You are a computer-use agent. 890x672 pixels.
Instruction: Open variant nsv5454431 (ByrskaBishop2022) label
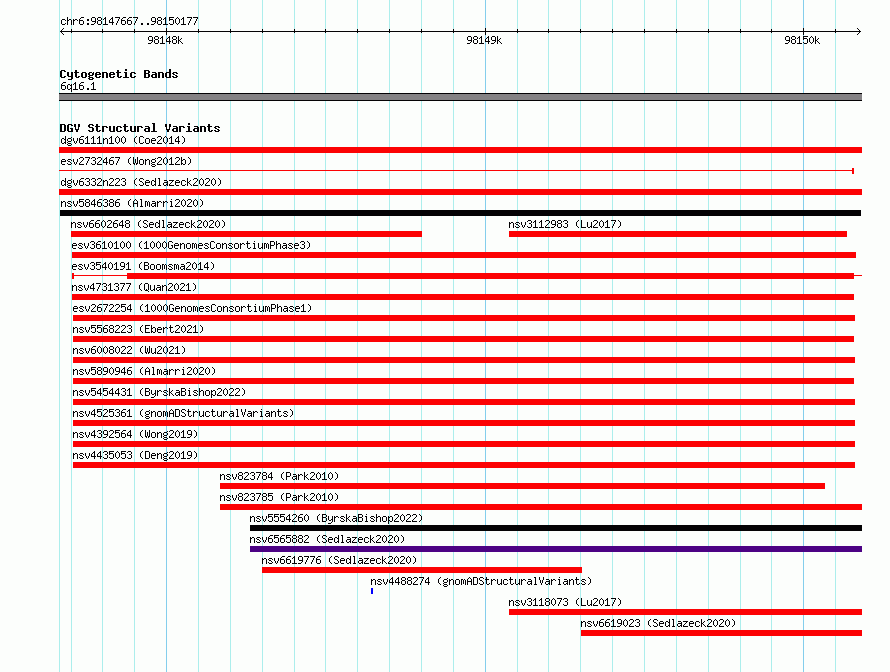(159, 392)
